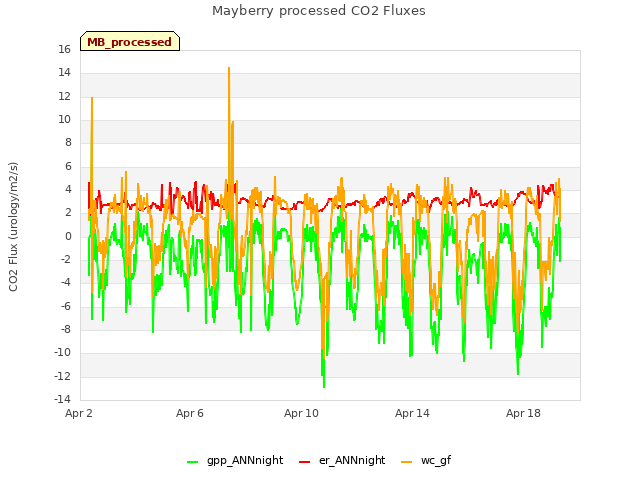Click the 14 y-axis tick label
Viewport: 640px width, 480px height.
pyautogui.click(x=64, y=73)
